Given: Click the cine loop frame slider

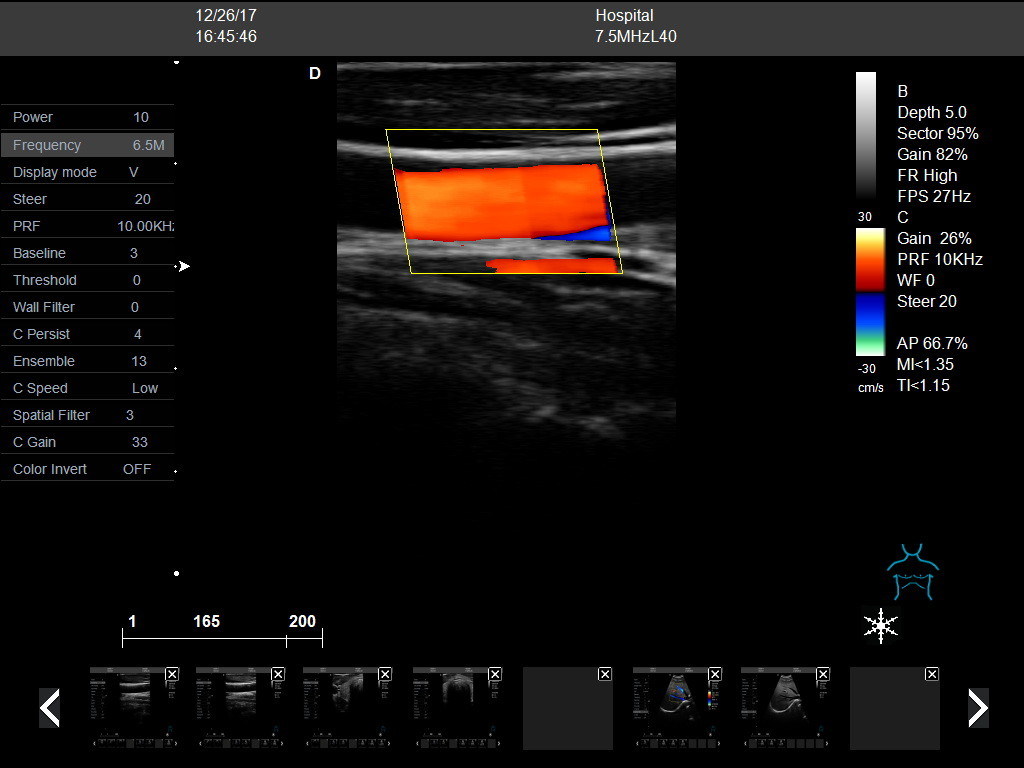Looking at the screenshot, I should click(x=222, y=639).
